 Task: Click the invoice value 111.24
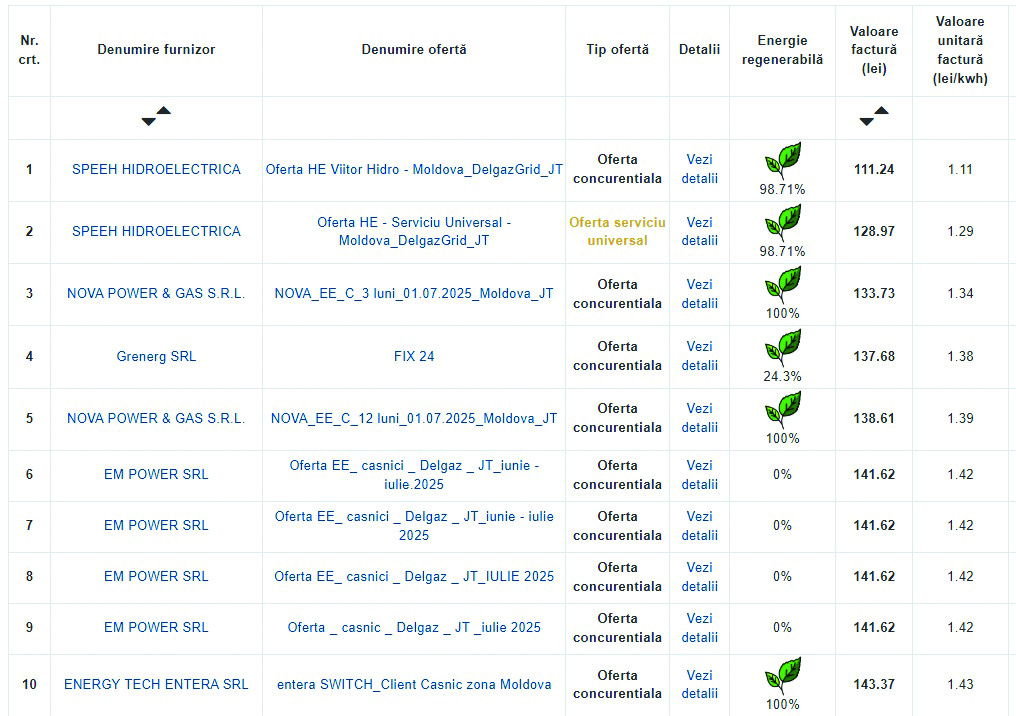874,169
